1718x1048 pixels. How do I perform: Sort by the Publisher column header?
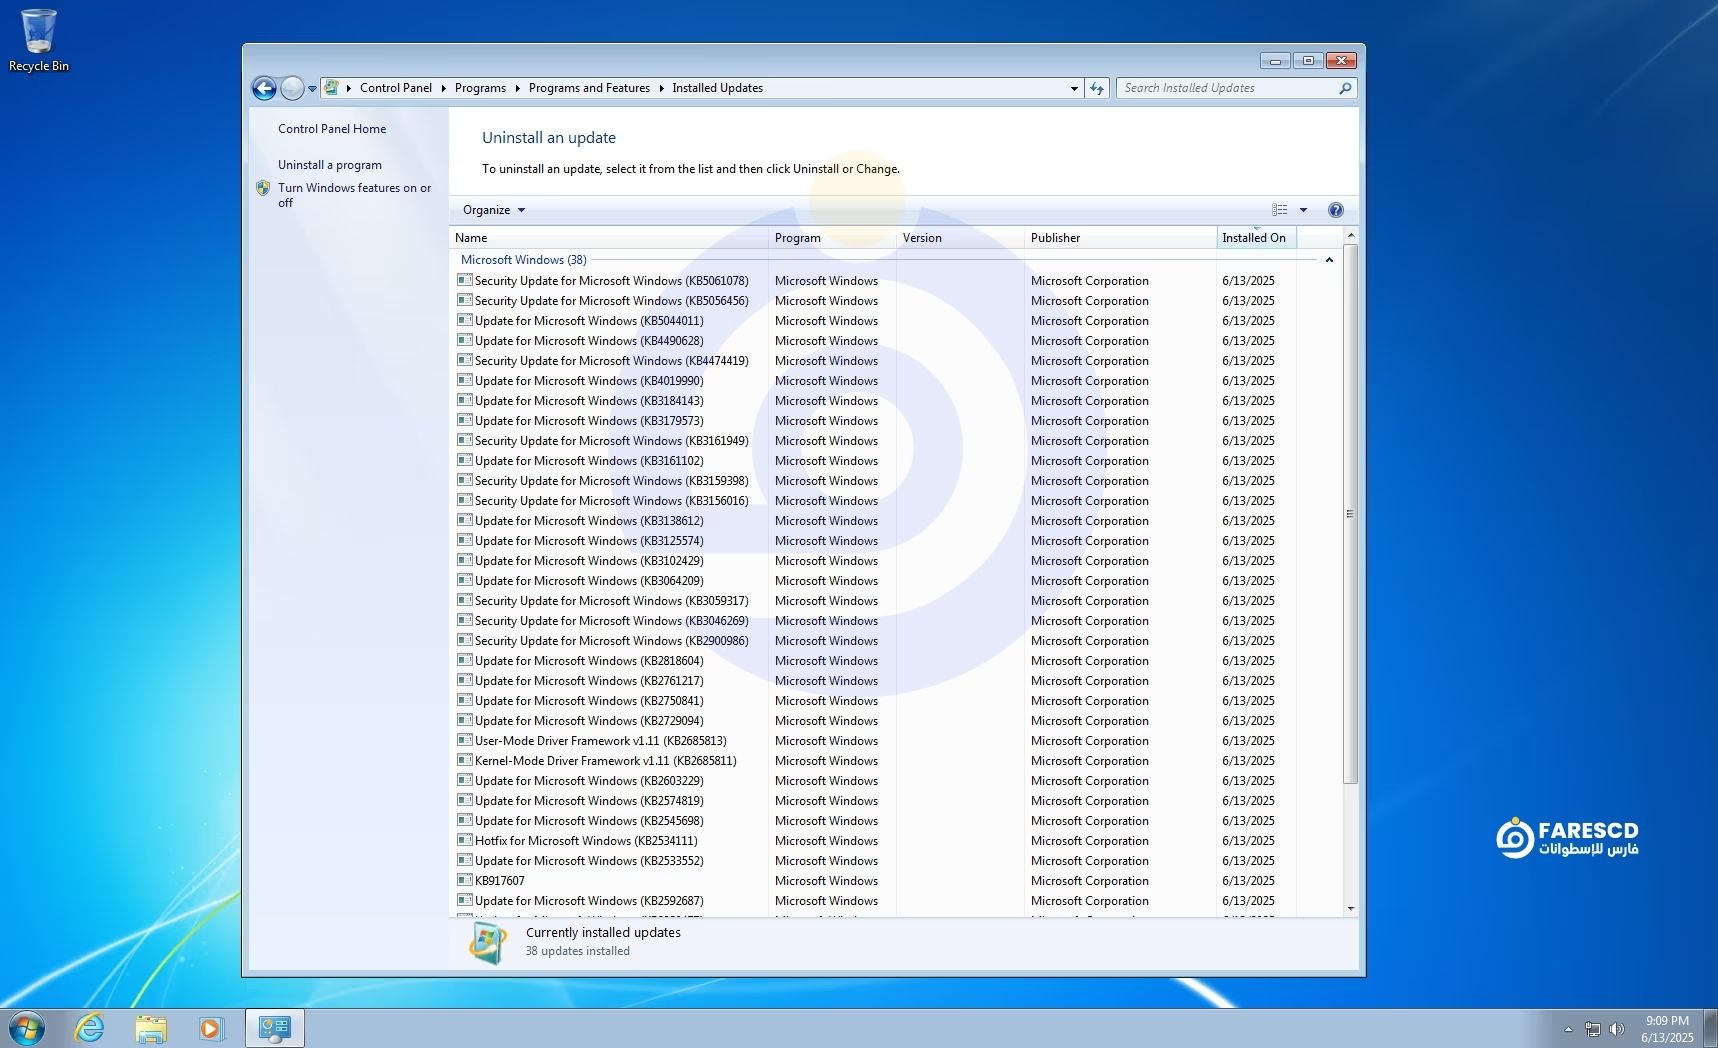[x=1121, y=238]
